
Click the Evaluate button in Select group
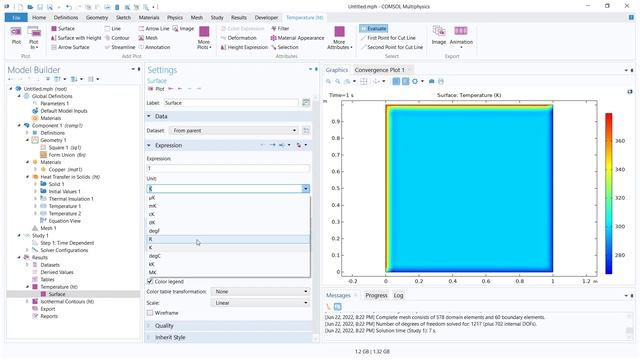click(373, 29)
